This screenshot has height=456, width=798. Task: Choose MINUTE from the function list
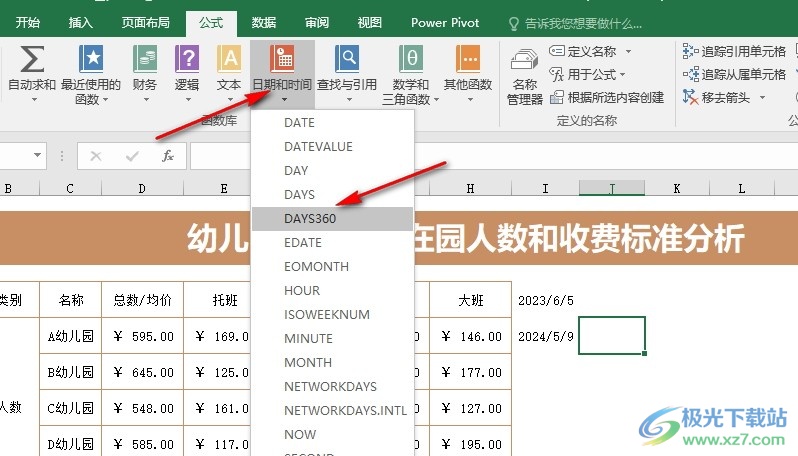click(x=333, y=338)
